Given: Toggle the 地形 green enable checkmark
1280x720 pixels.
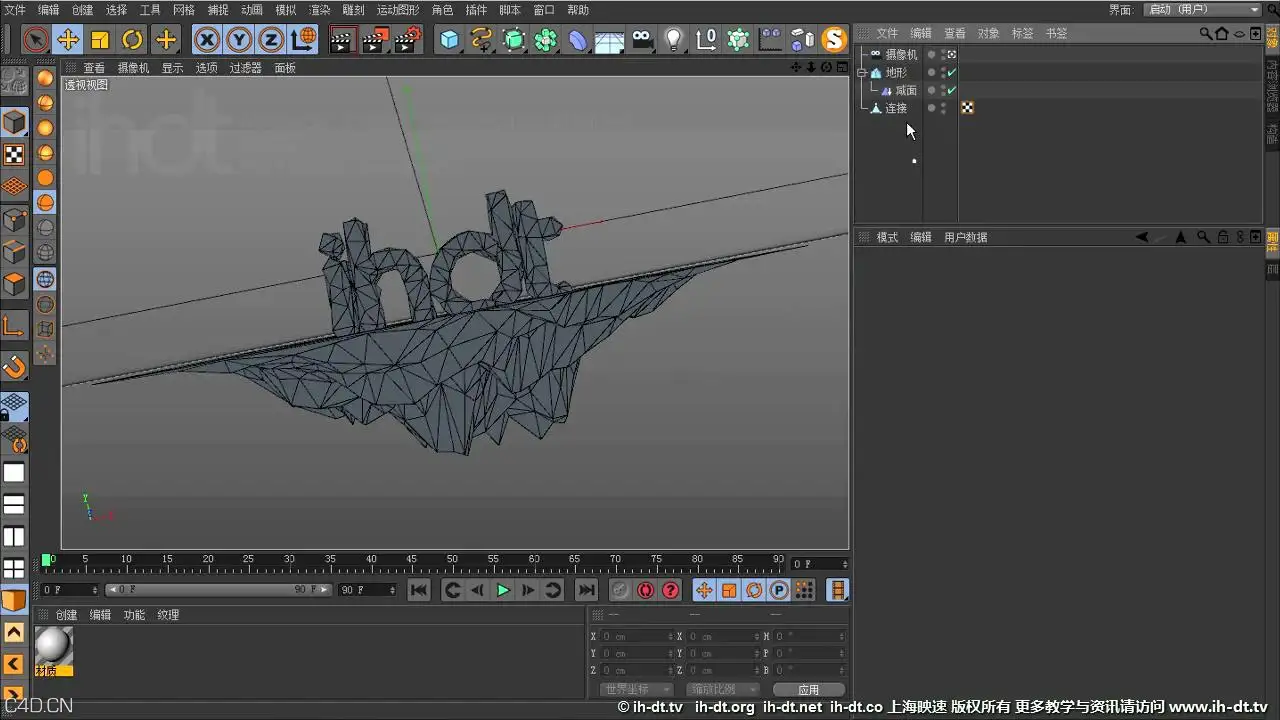Looking at the screenshot, I should pyautogui.click(x=952, y=73).
